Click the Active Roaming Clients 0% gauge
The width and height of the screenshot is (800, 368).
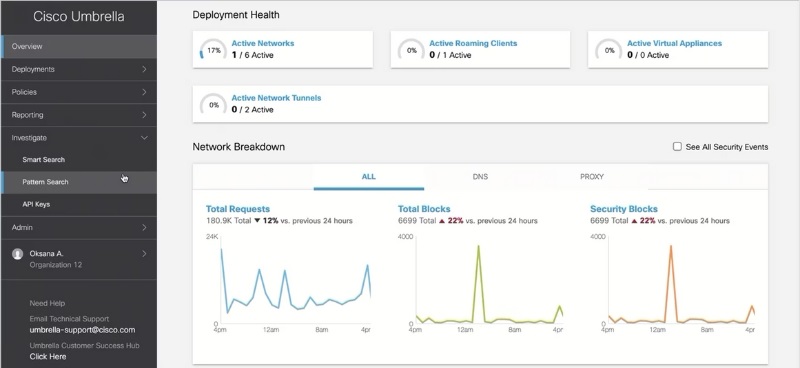tap(411, 51)
